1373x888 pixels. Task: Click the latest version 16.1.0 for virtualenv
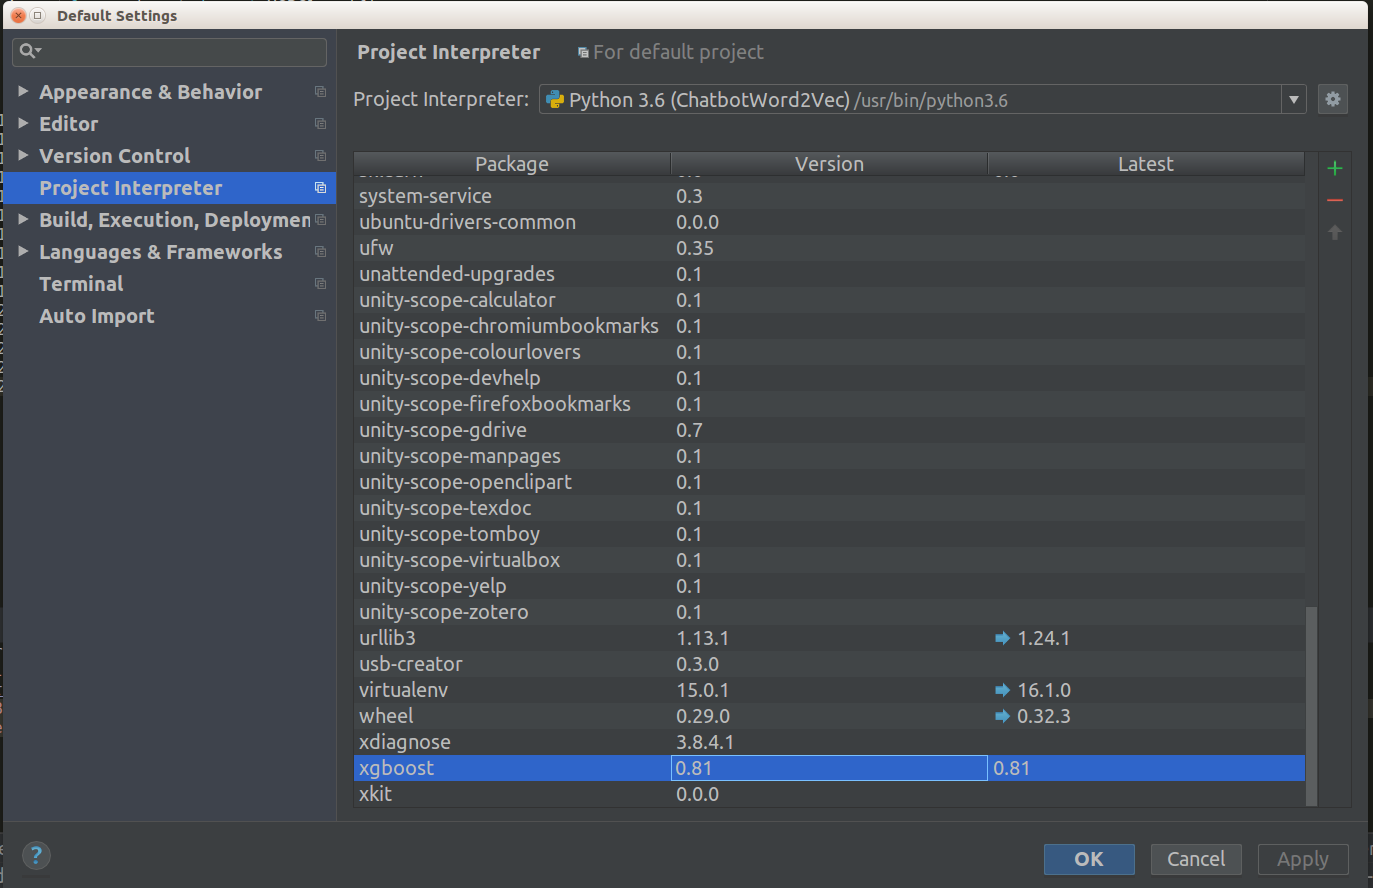1044,690
